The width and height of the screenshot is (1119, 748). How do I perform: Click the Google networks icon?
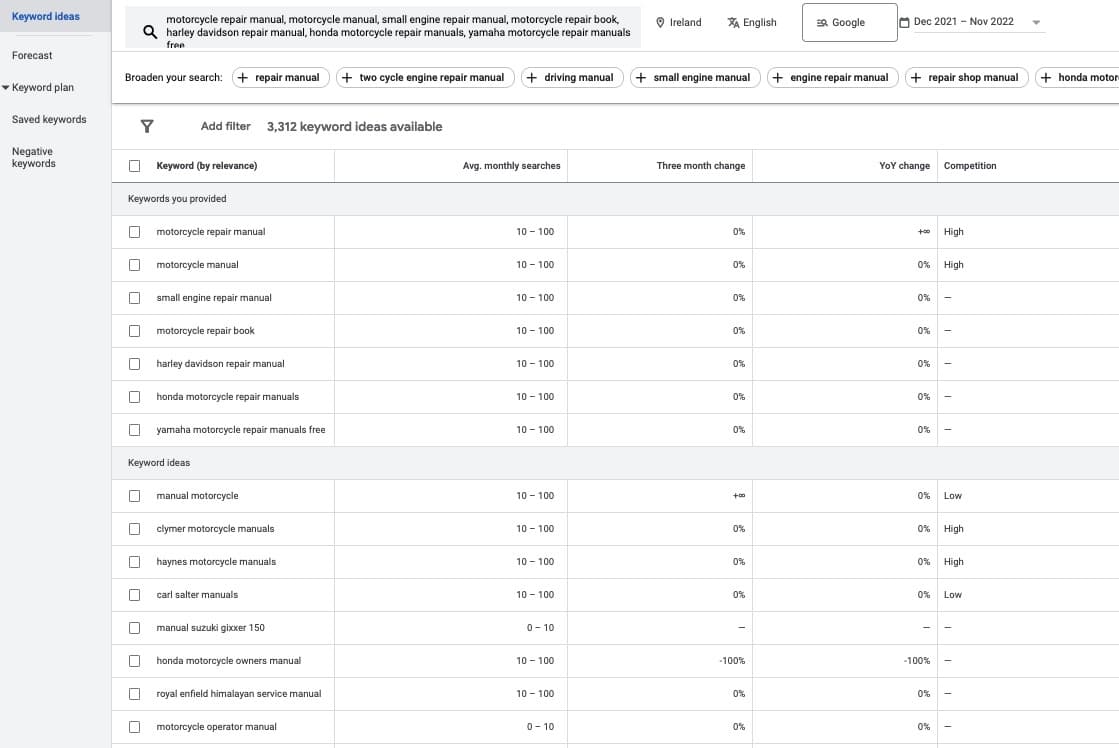(x=823, y=21)
